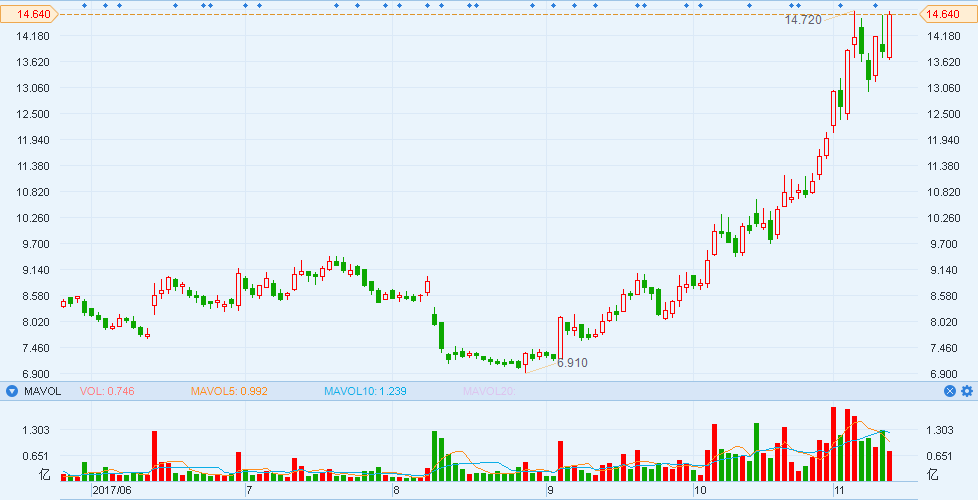
Task: Click the right 14.640 current price tag
Action: click(948, 14)
